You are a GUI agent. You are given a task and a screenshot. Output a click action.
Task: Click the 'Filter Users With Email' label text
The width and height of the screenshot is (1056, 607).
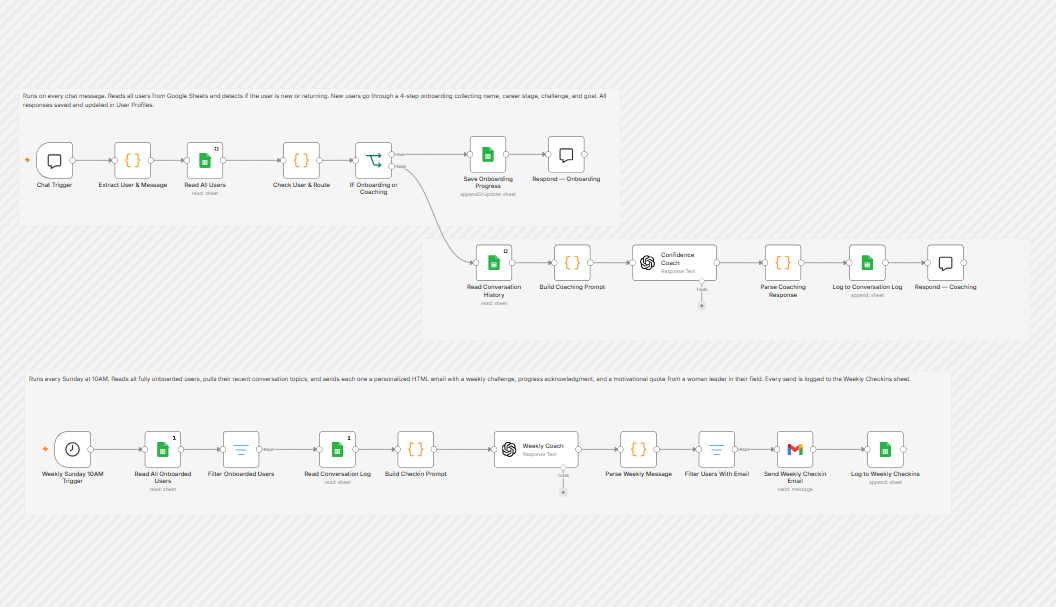[717, 474]
